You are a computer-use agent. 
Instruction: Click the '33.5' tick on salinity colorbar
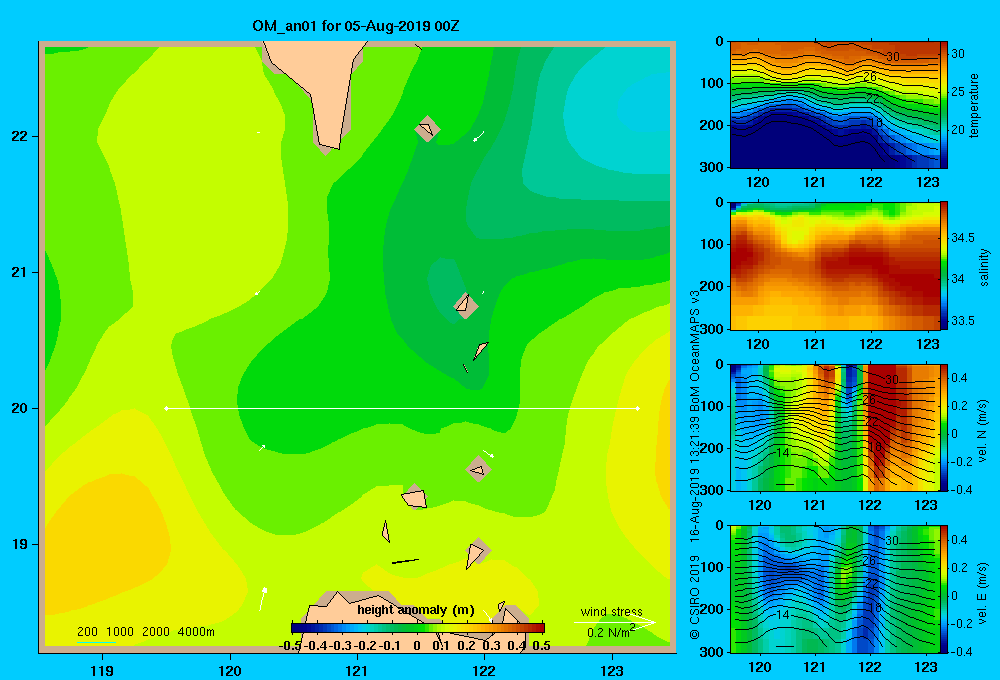962,320
